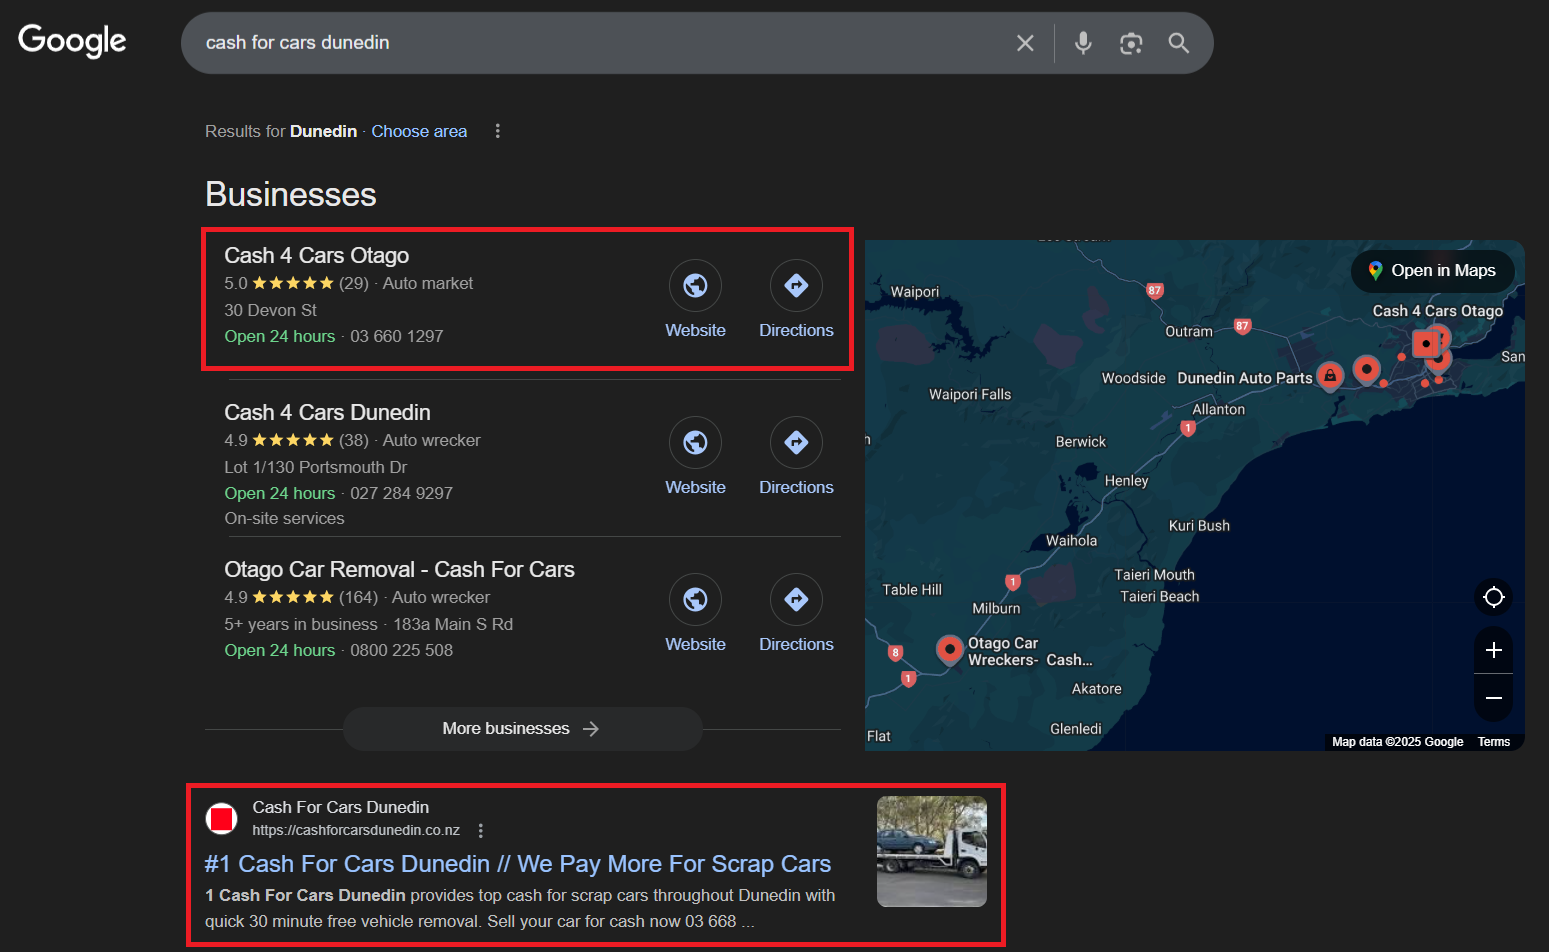
Task: Expand More businesses results
Action: (x=522, y=728)
